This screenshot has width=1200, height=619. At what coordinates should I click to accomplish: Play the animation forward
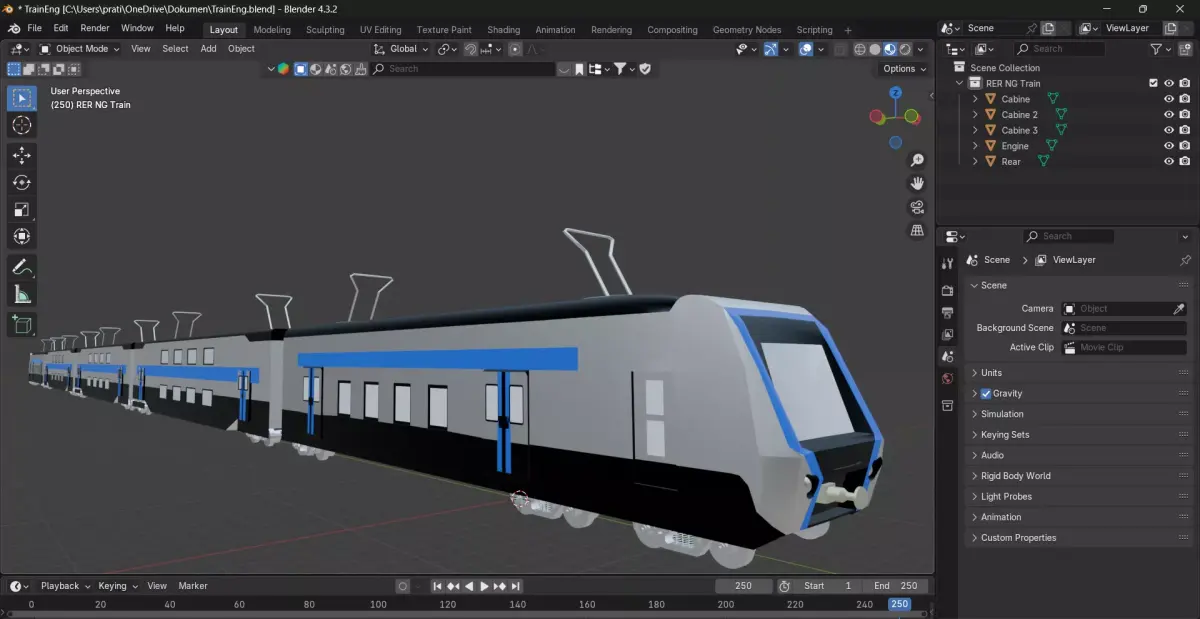484,586
